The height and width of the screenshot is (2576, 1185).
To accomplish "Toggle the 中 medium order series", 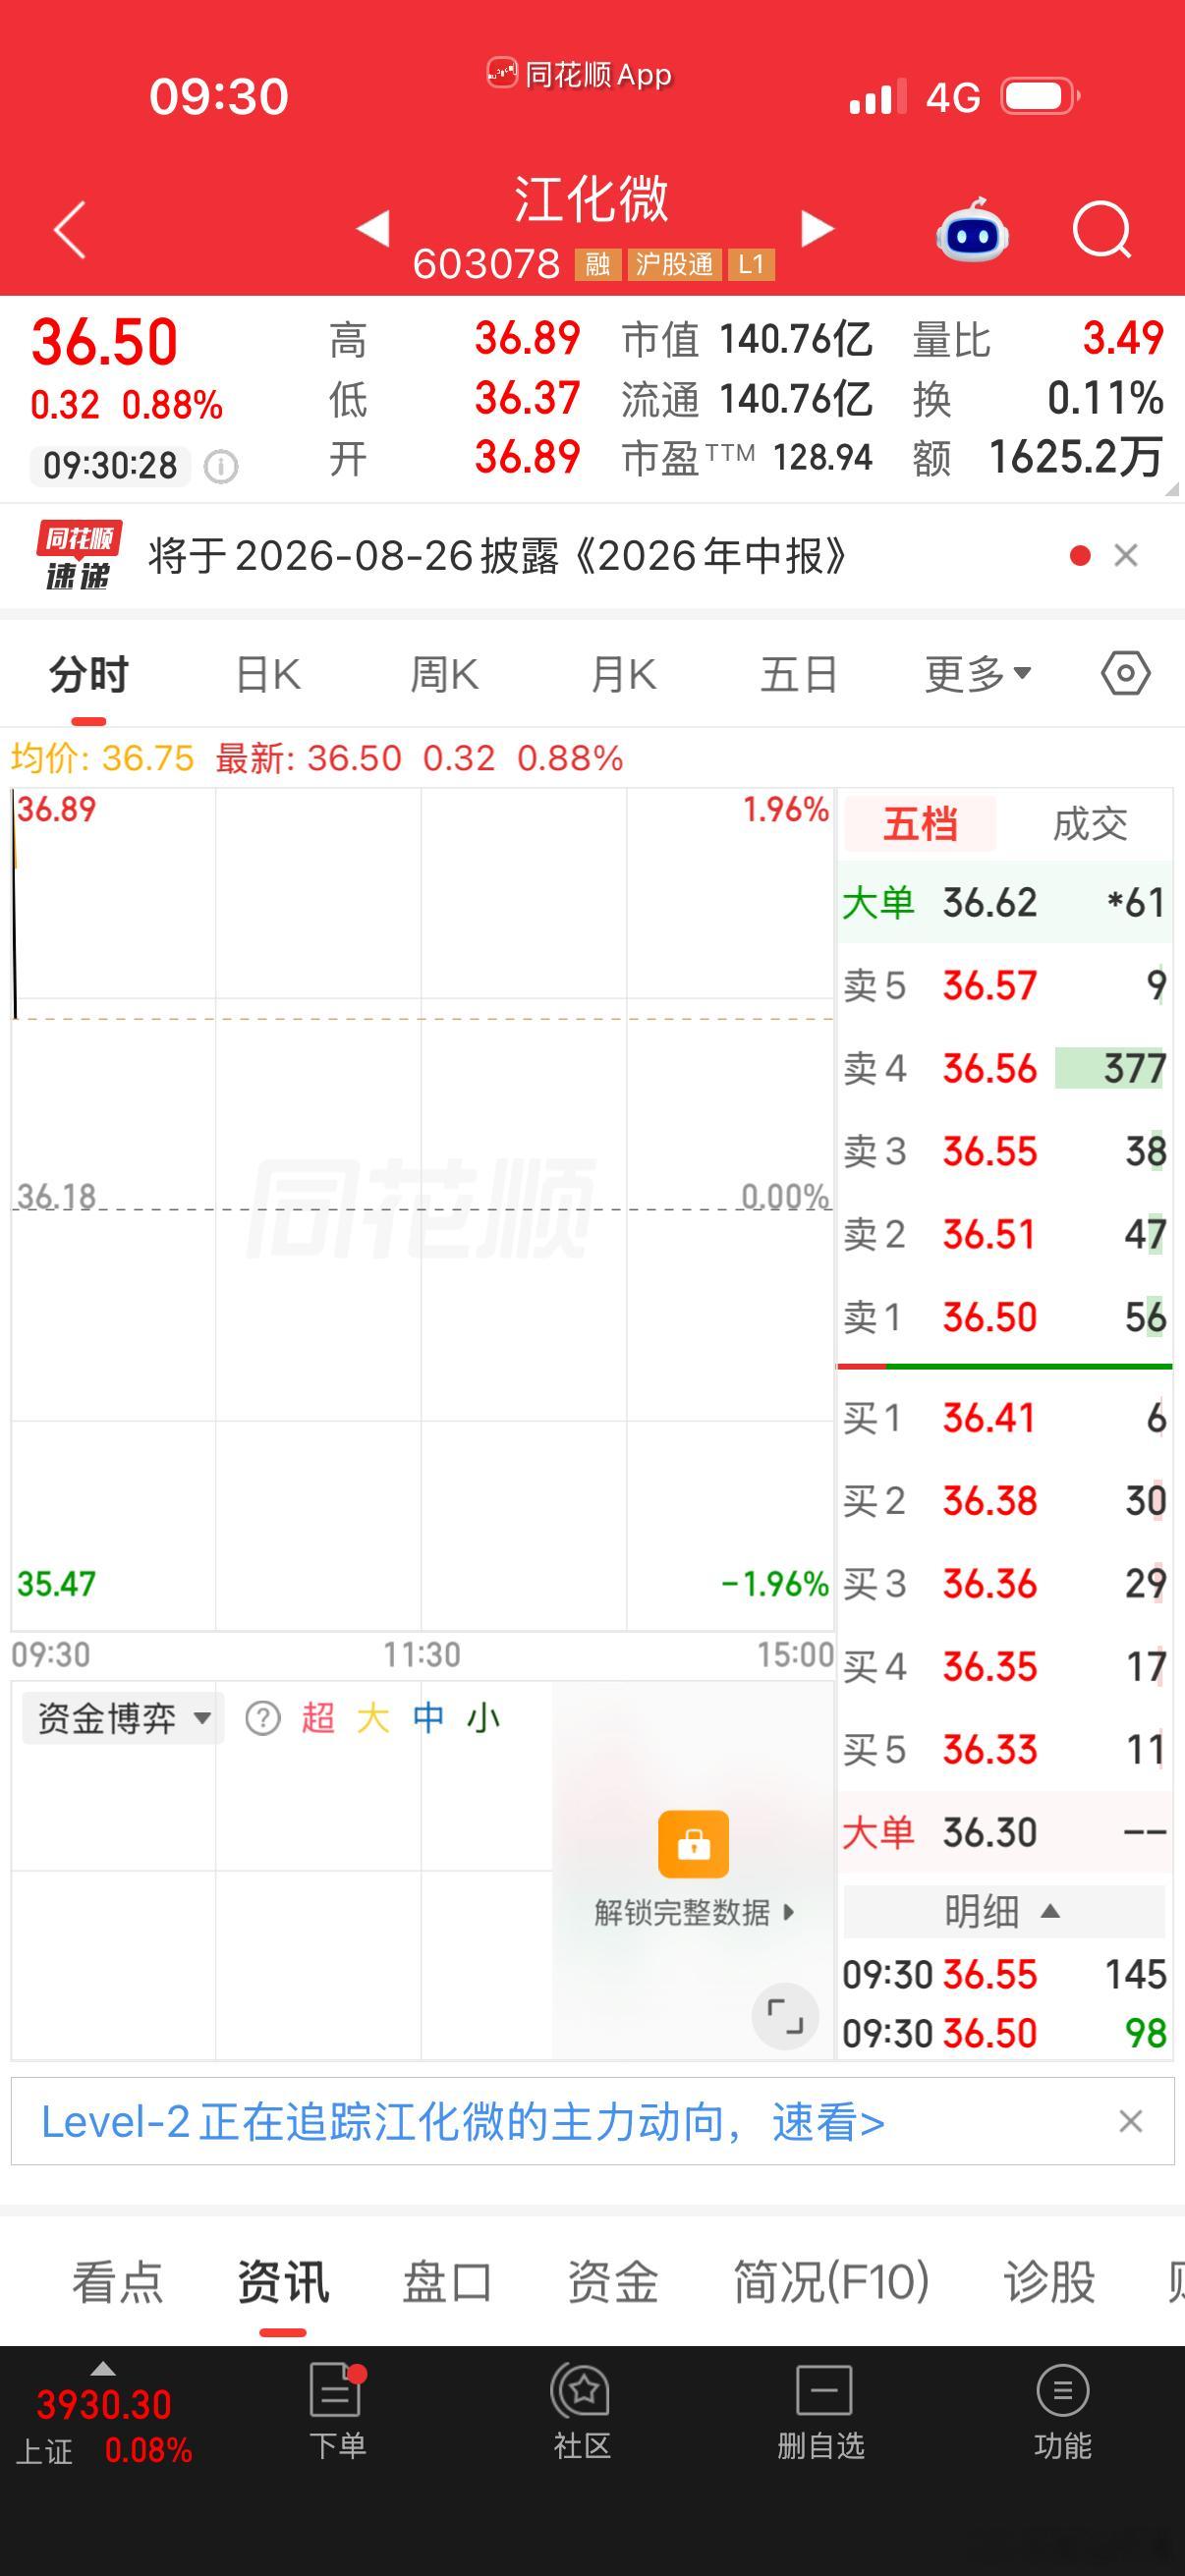I will coord(428,1718).
